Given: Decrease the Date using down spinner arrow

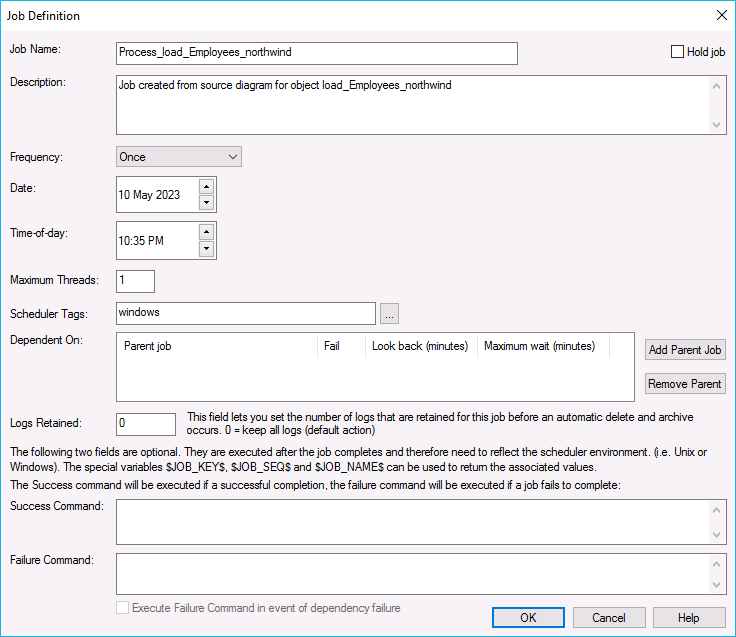Looking at the screenshot, I should coord(206,202).
